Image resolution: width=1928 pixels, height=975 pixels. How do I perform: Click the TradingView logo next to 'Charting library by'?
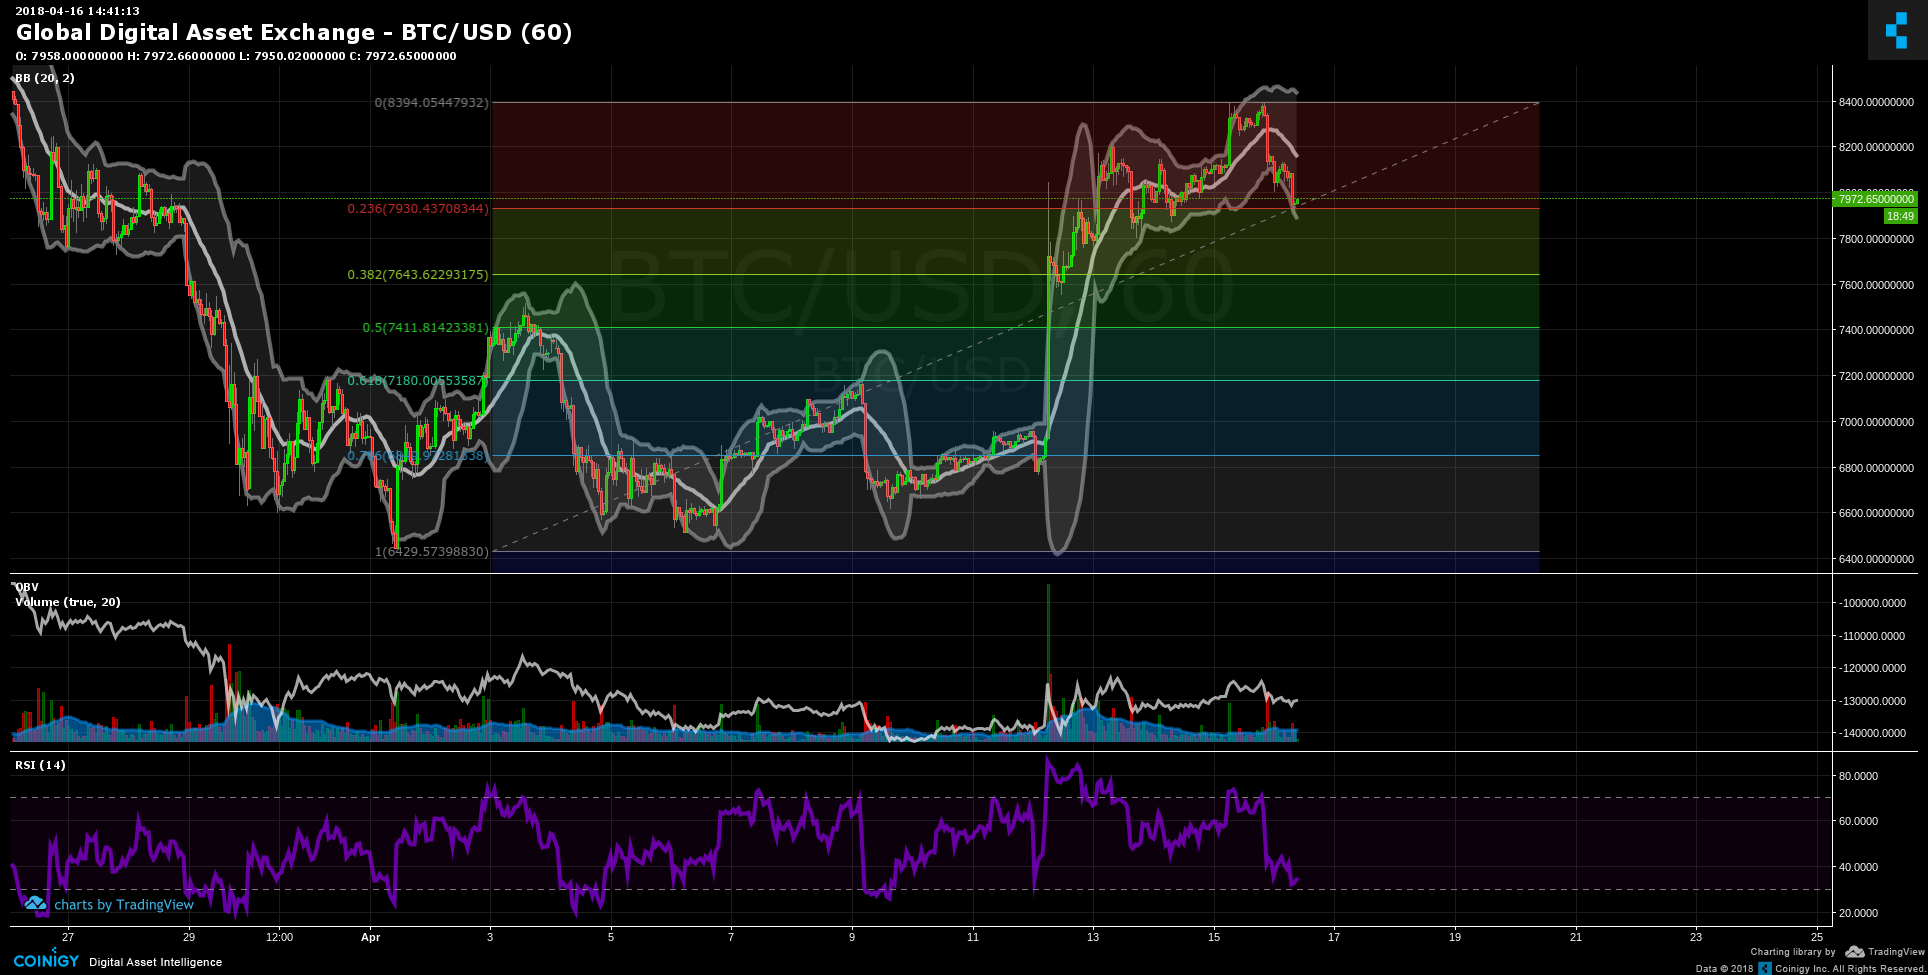[x=1885, y=952]
